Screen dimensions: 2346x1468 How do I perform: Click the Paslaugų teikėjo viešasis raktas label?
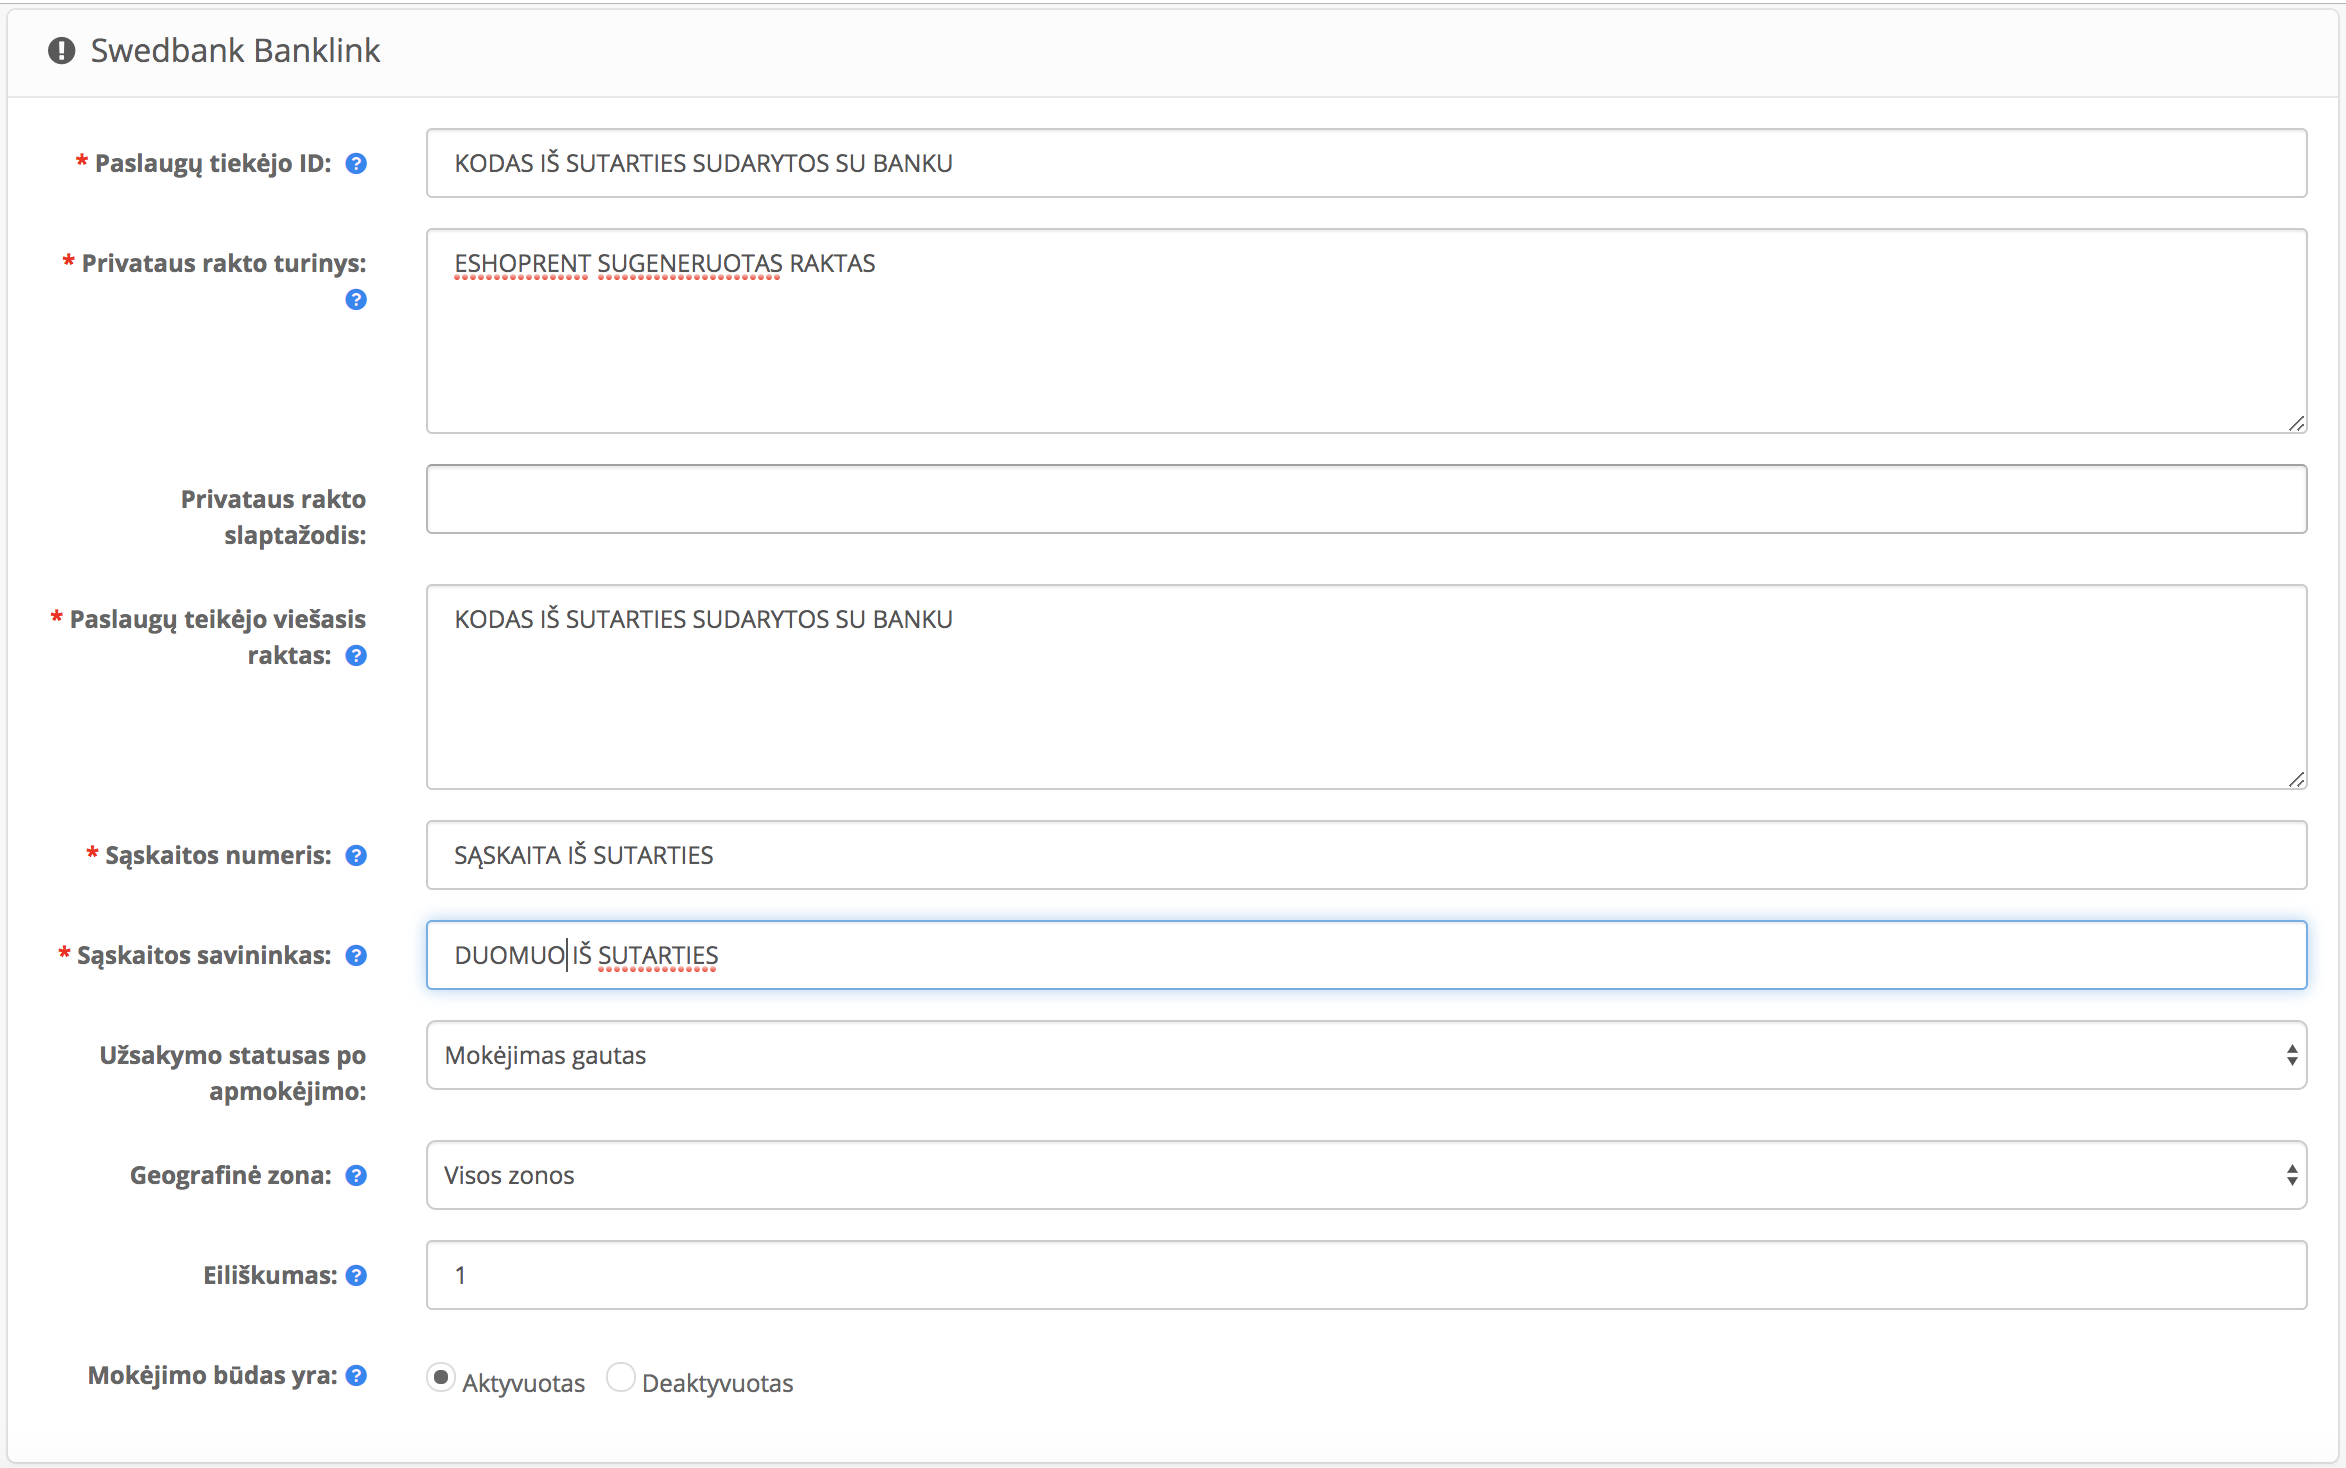[x=217, y=637]
